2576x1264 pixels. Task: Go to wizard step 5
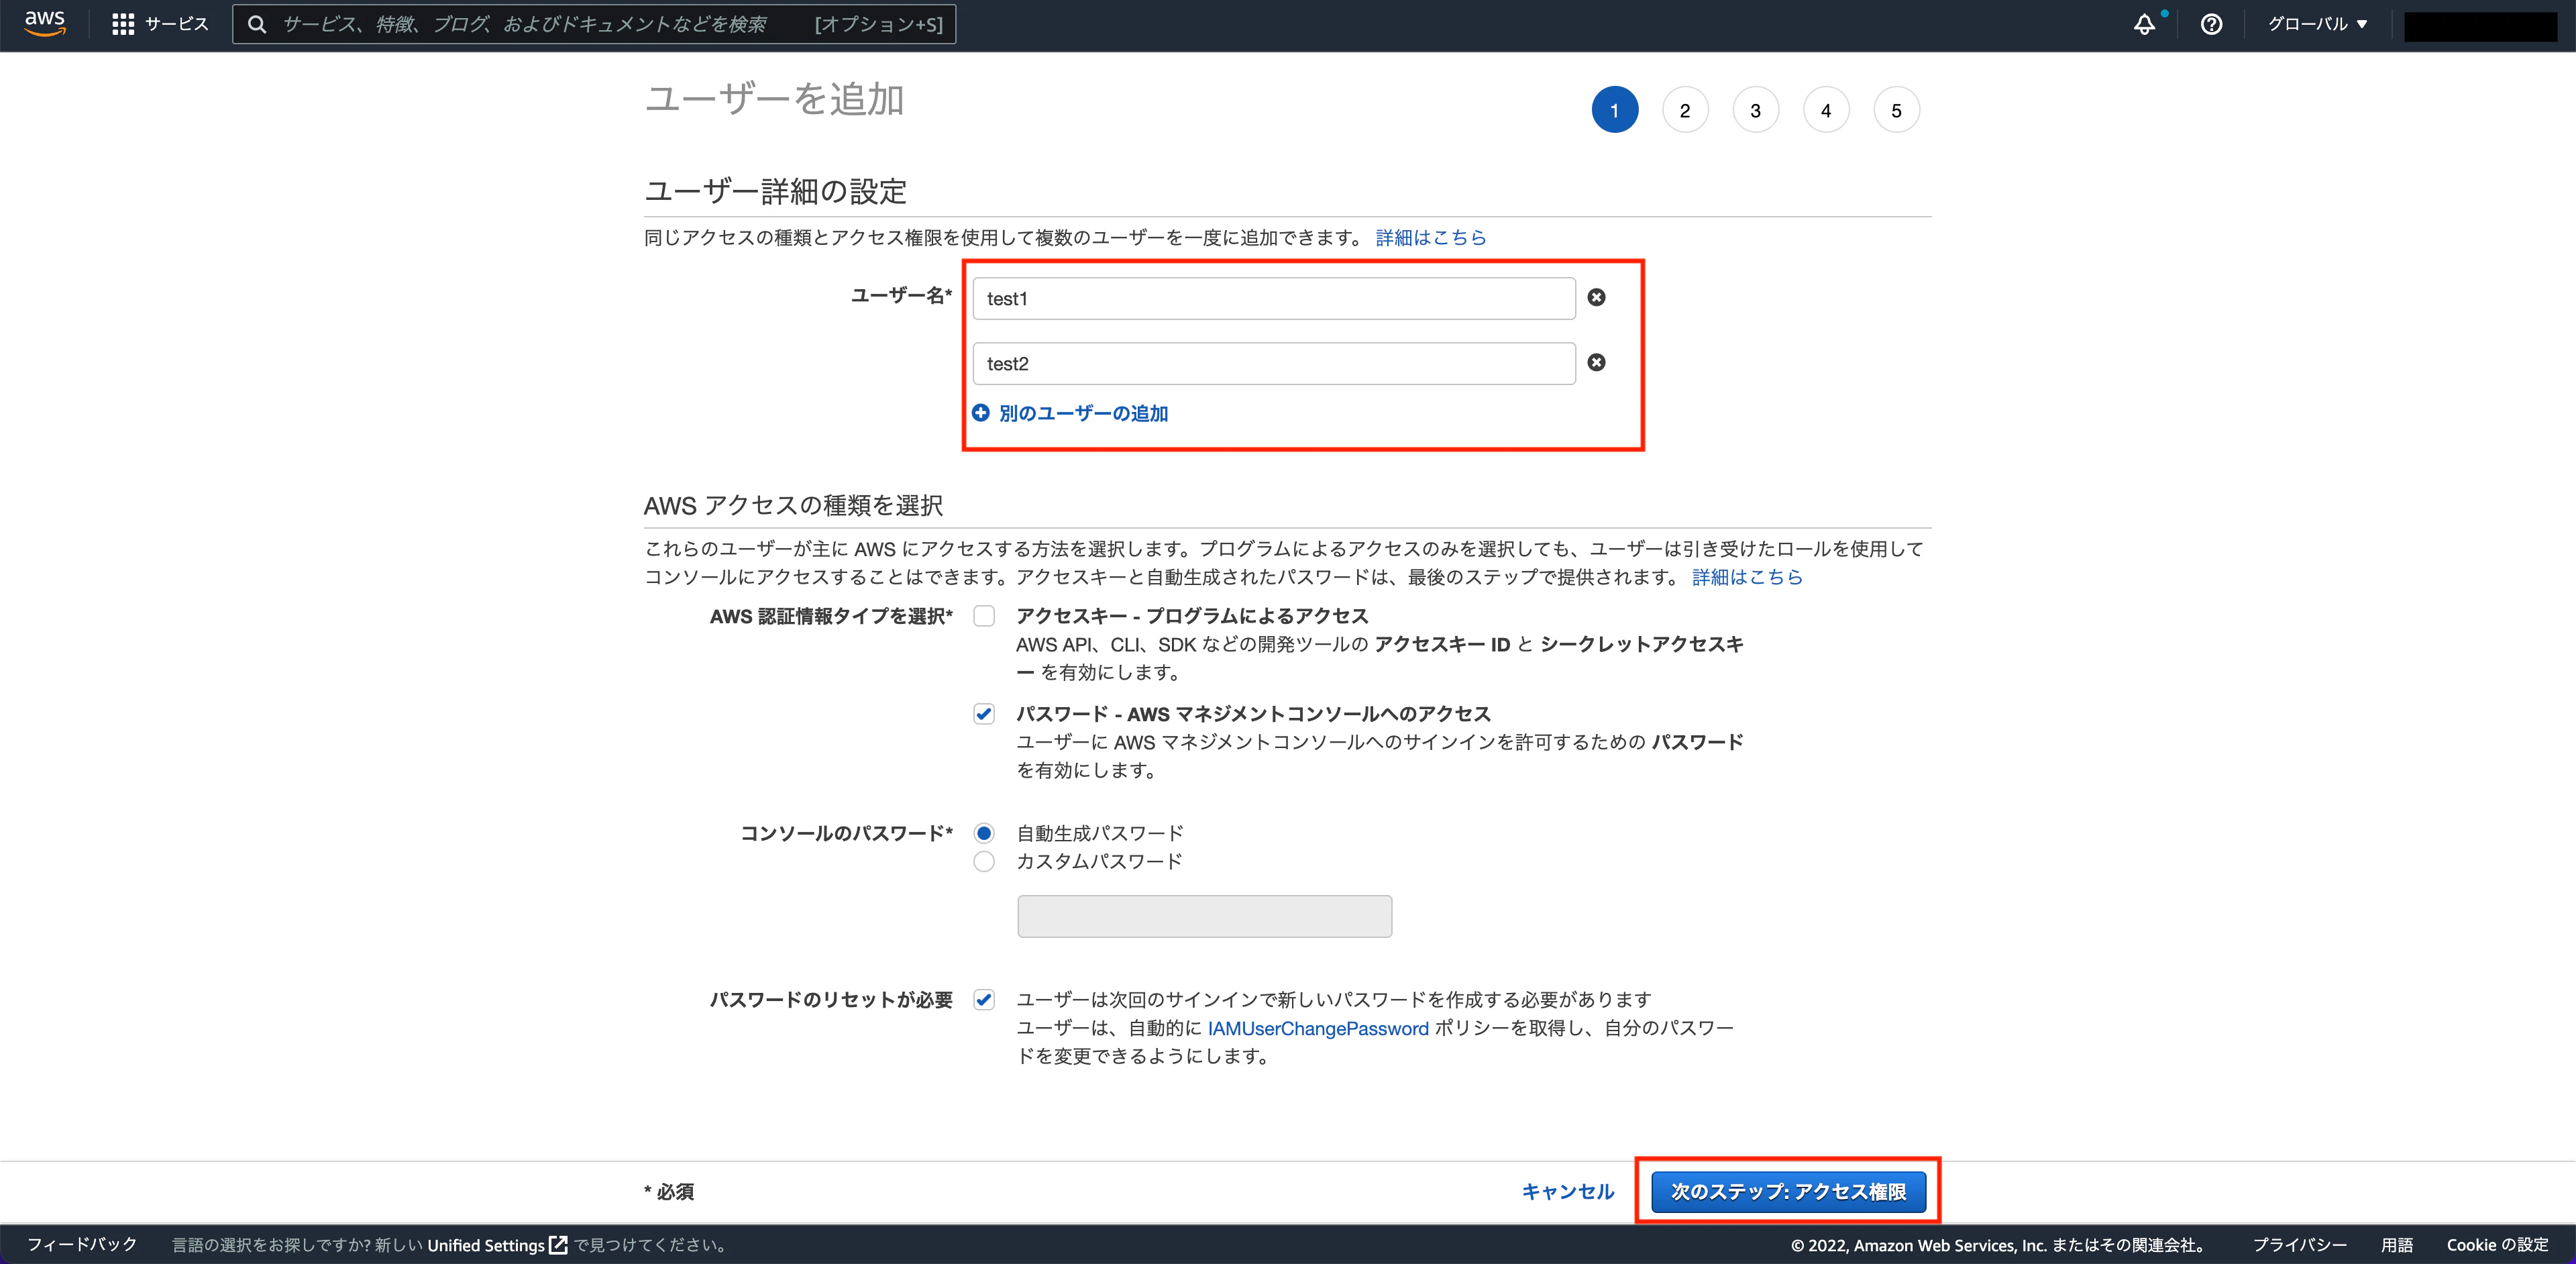click(x=1896, y=110)
